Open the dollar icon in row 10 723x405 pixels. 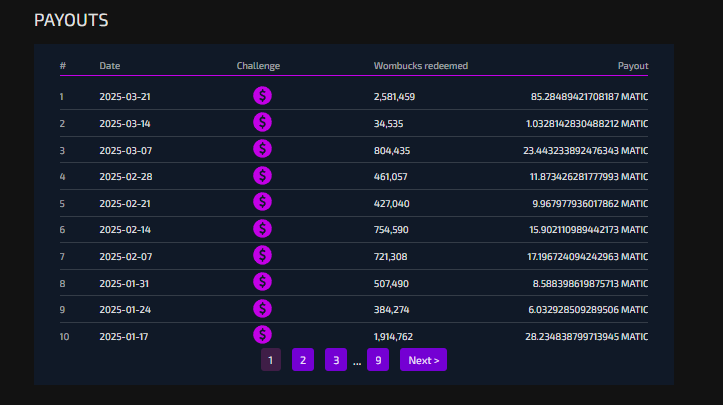click(x=262, y=335)
